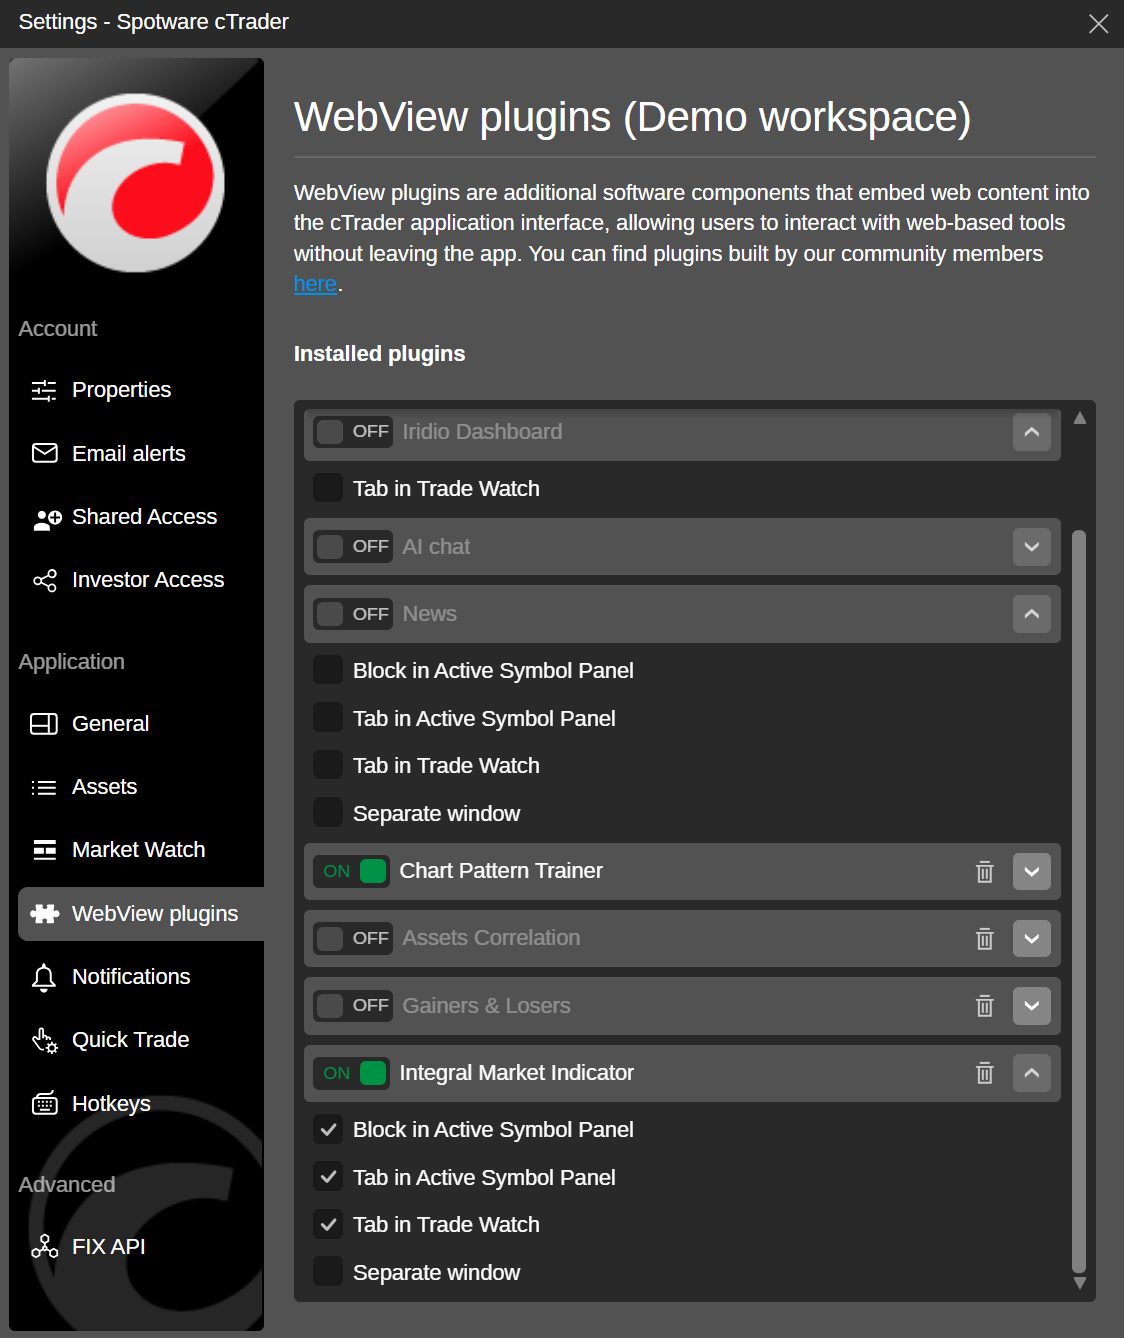Screen dimensions: 1124x1338
Task: Click the Hotkeys keyboard icon
Action: coord(44,1104)
